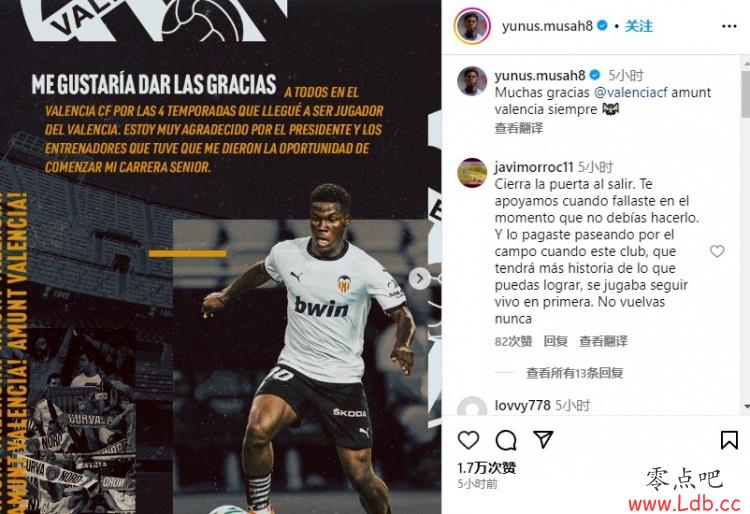Click the verified badge beside header username
Viewport: 750px width, 514px height.
[603, 26]
